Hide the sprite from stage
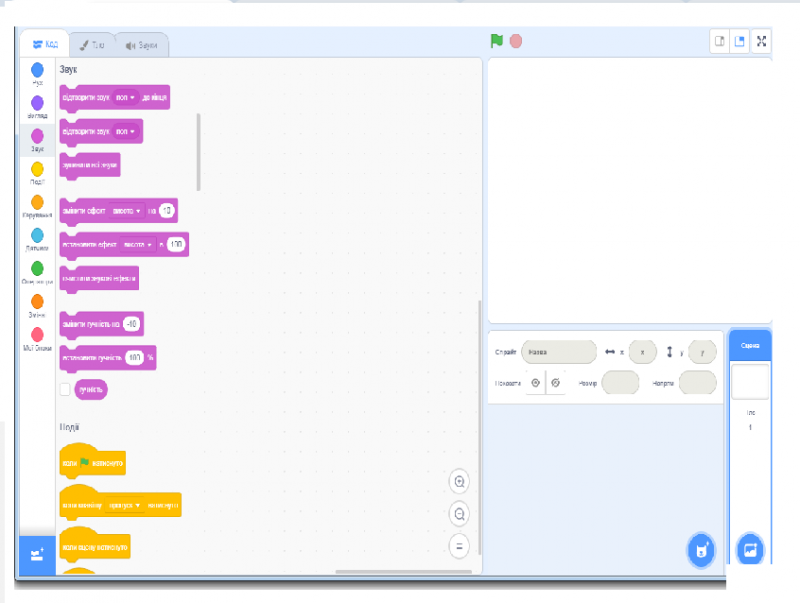800x603 pixels. pos(556,383)
